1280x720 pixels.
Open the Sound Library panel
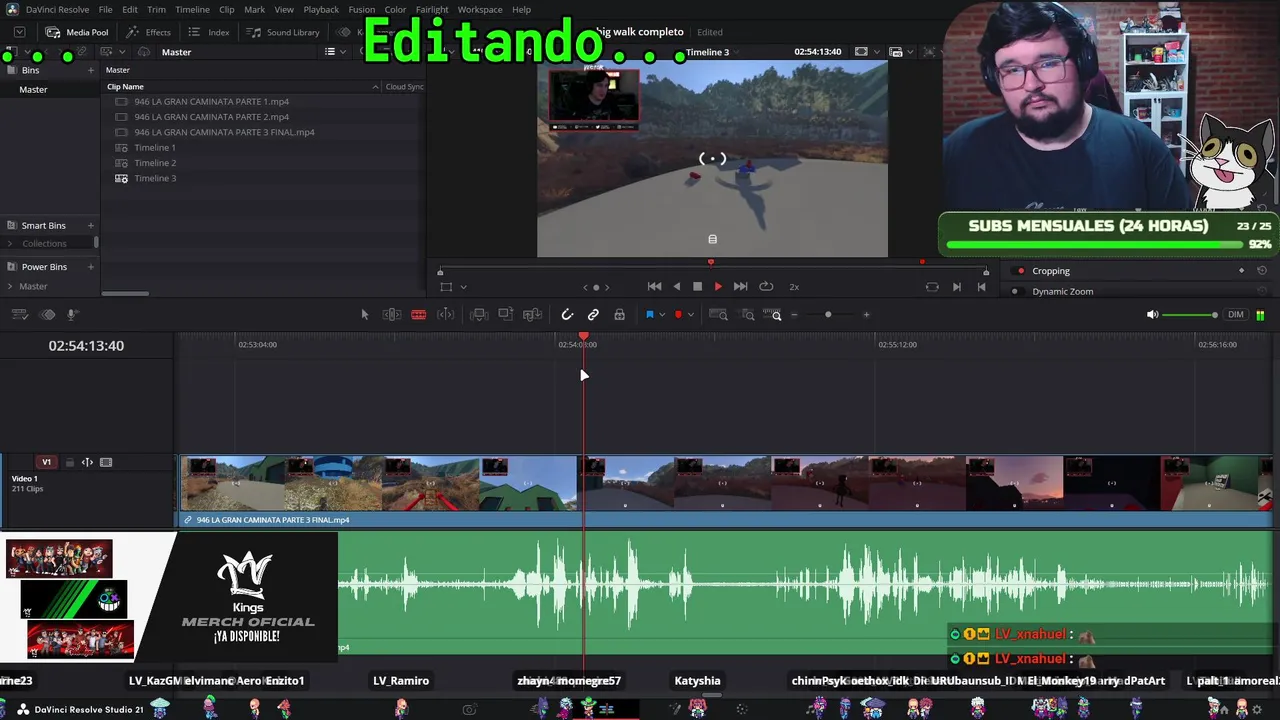[x=283, y=32]
